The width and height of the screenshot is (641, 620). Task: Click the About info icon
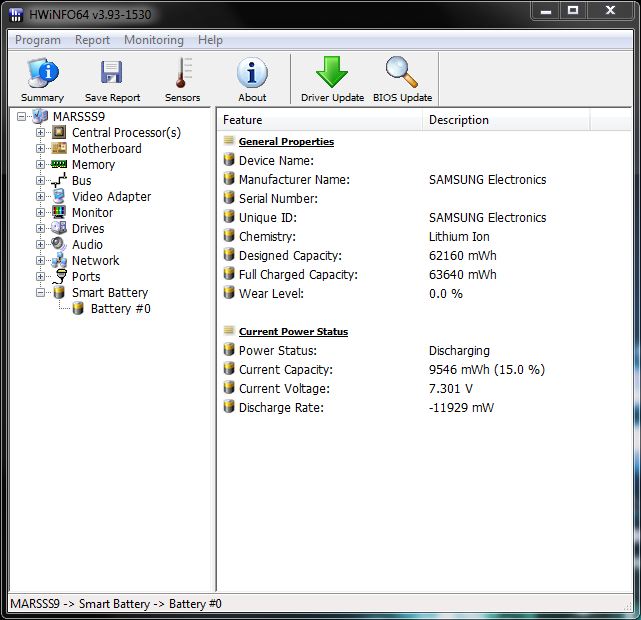[252, 73]
